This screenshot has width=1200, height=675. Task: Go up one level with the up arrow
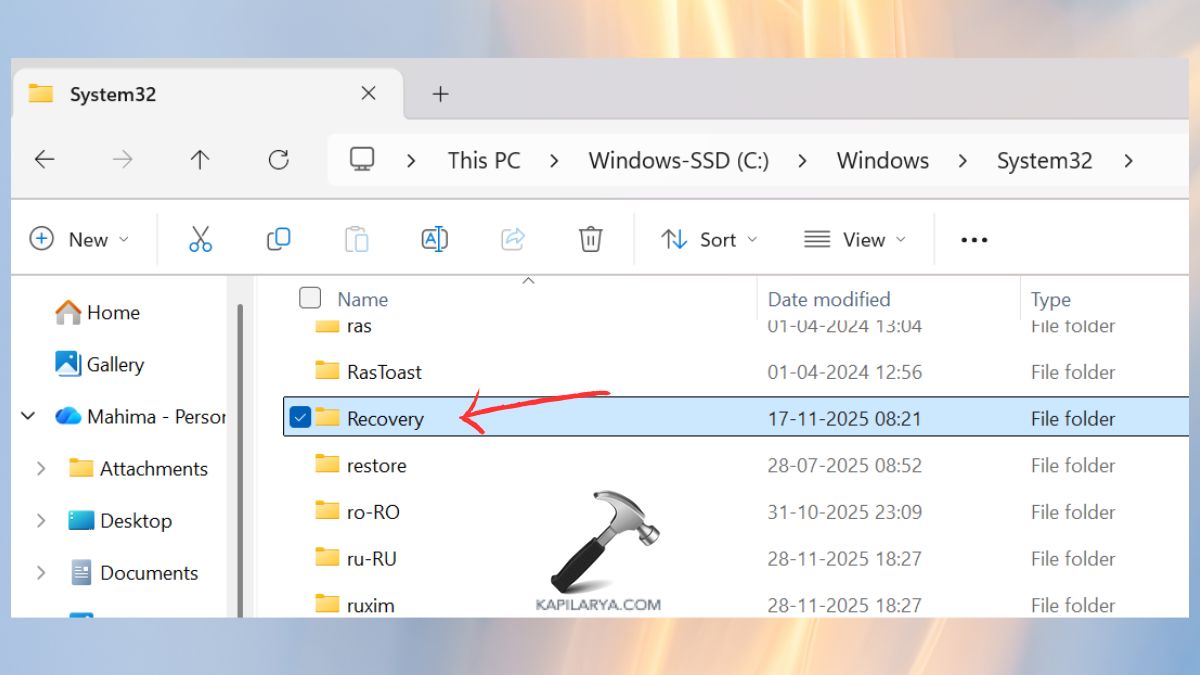[200, 160]
